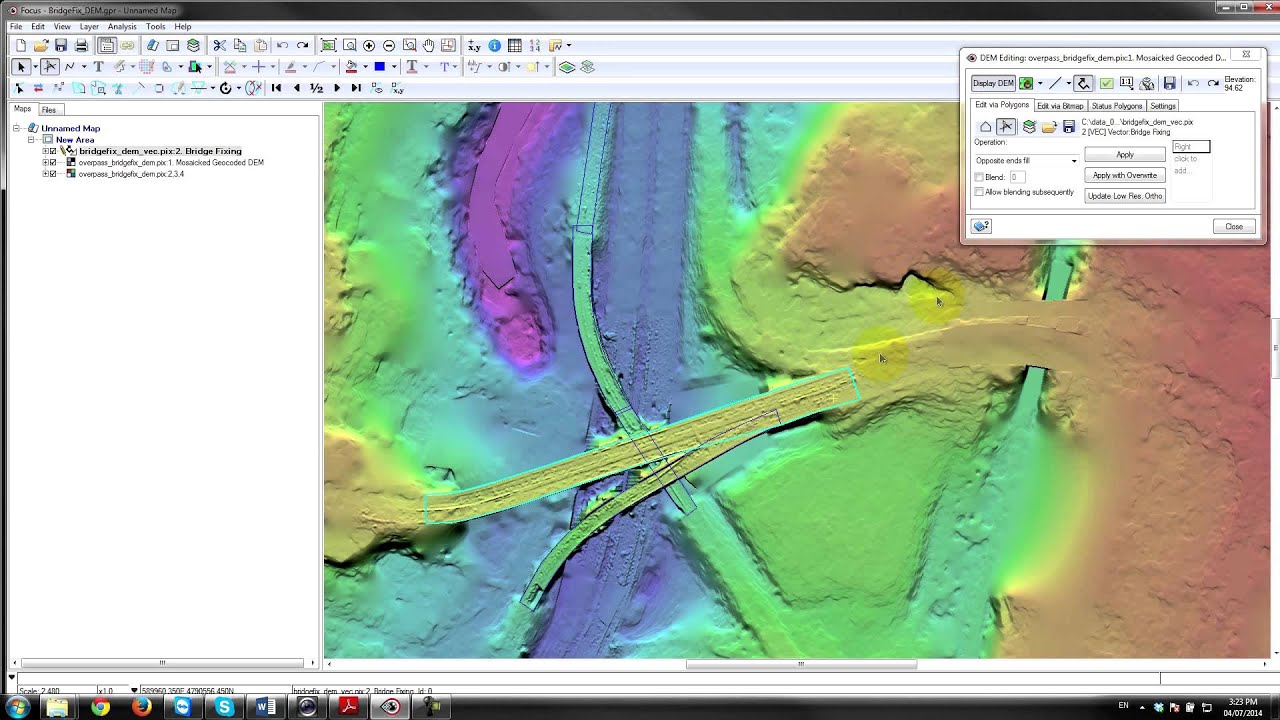Click the New project icon
Viewport: 1280px width, 720px height.
[21, 45]
